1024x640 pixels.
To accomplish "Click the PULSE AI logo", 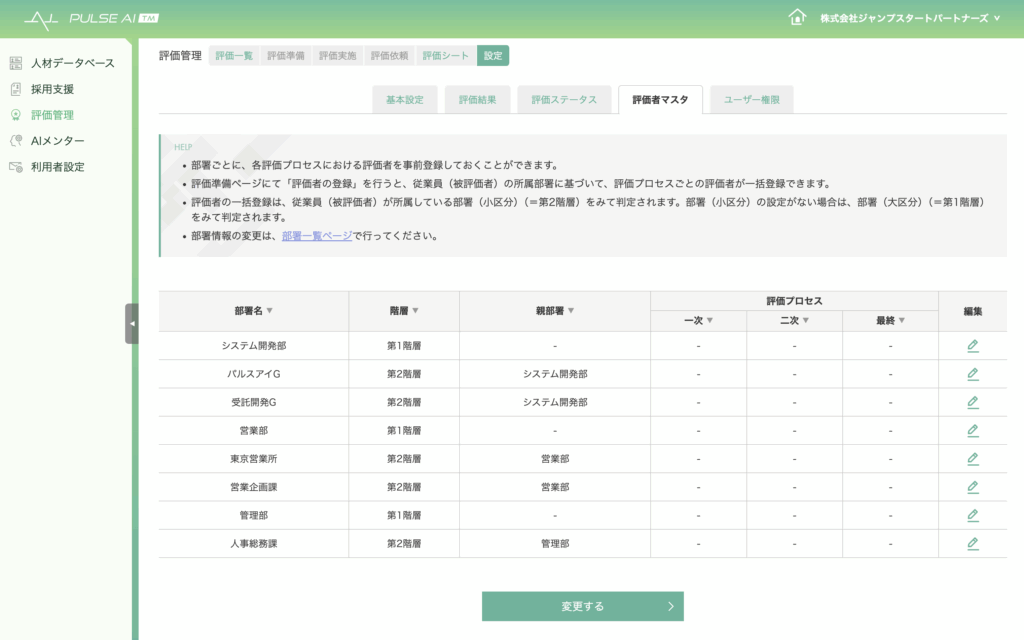I will pyautogui.click(x=91, y=20).
